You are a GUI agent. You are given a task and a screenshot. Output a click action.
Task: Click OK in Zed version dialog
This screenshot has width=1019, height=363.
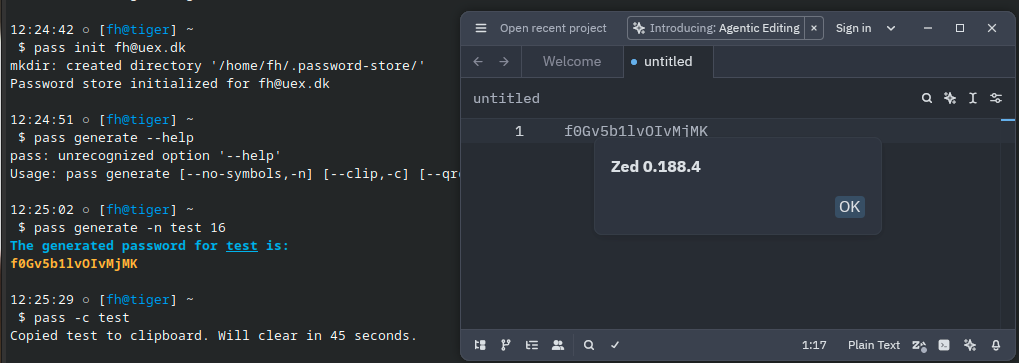(x=849, y=207)
